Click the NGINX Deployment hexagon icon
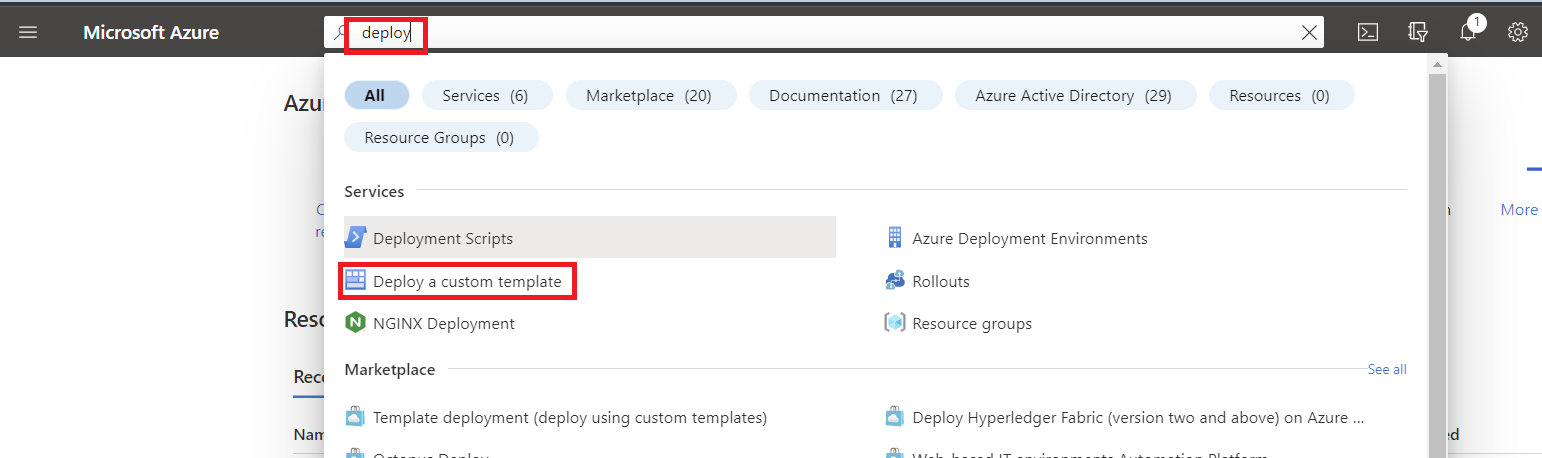The height and width of the screenshot is (458, 1542). tap(356, 323)
